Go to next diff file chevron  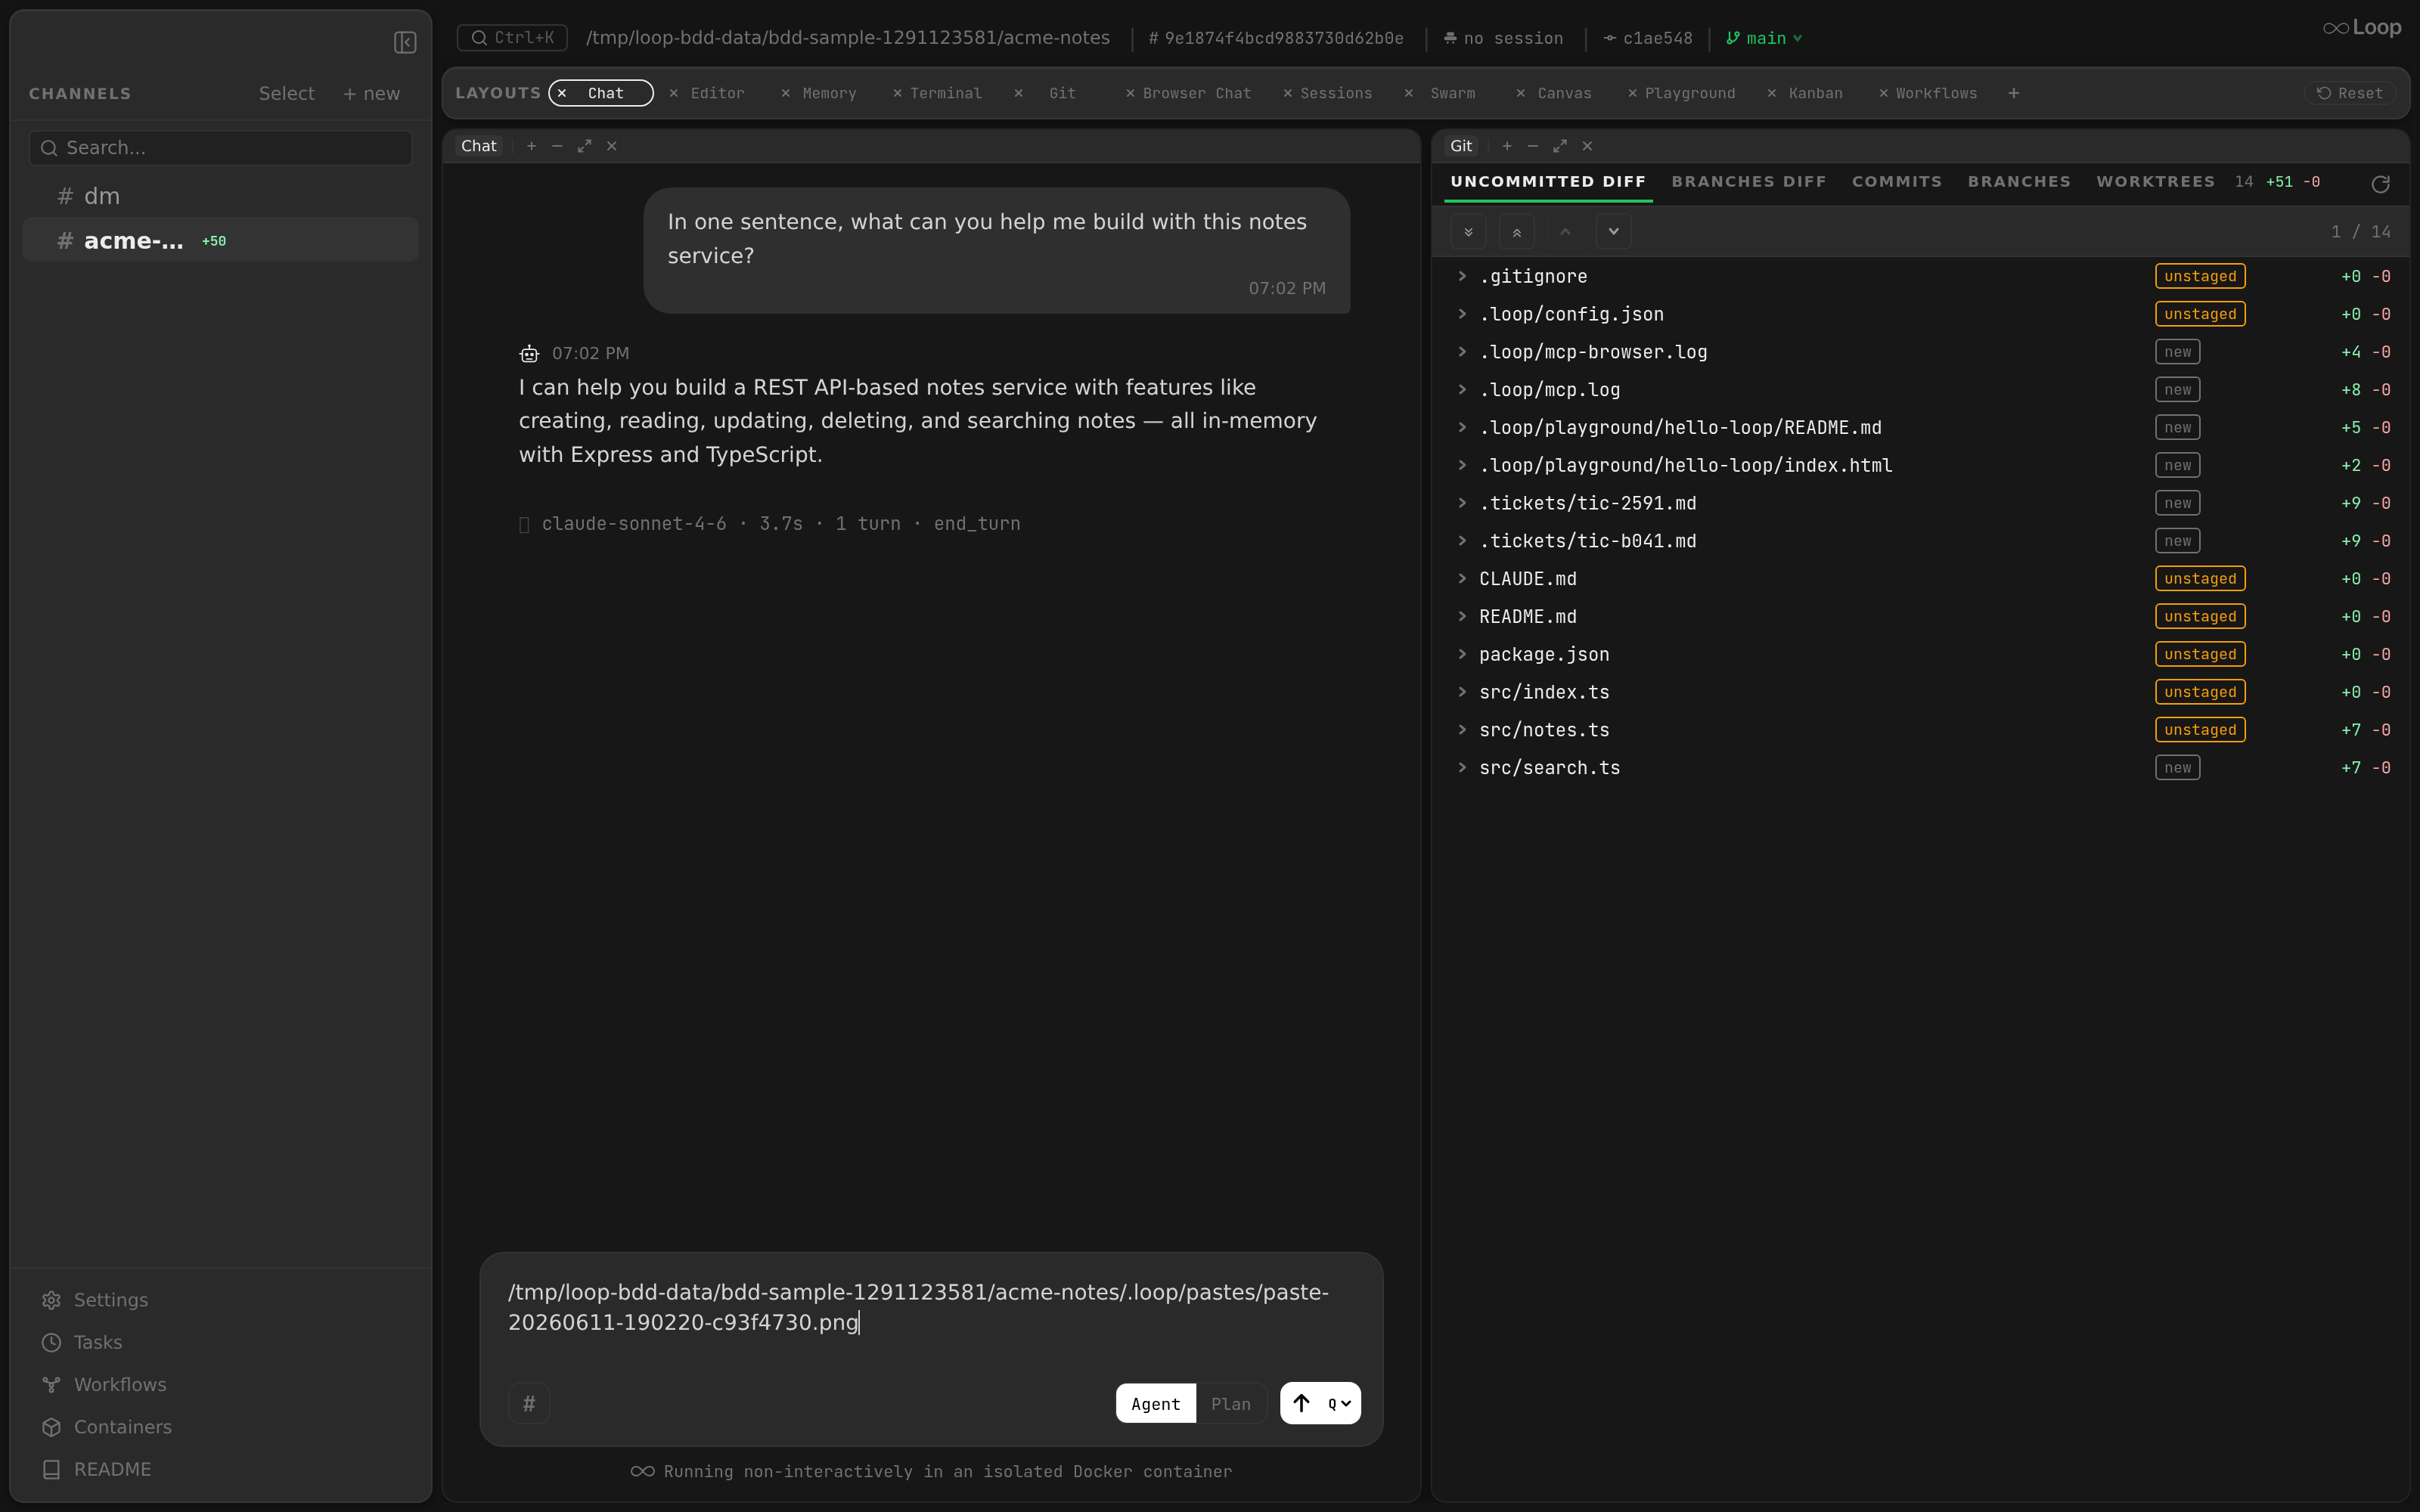coord(1613,232)
